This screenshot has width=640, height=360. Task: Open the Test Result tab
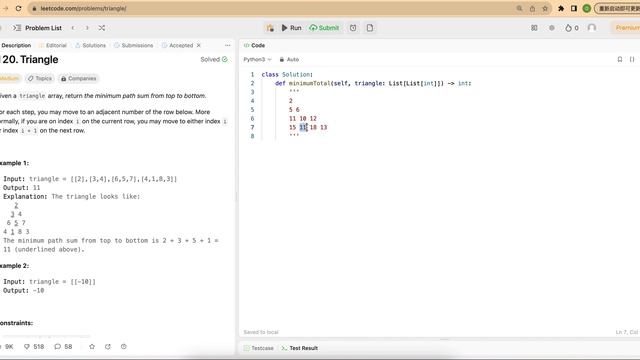[x=300, y=348]
